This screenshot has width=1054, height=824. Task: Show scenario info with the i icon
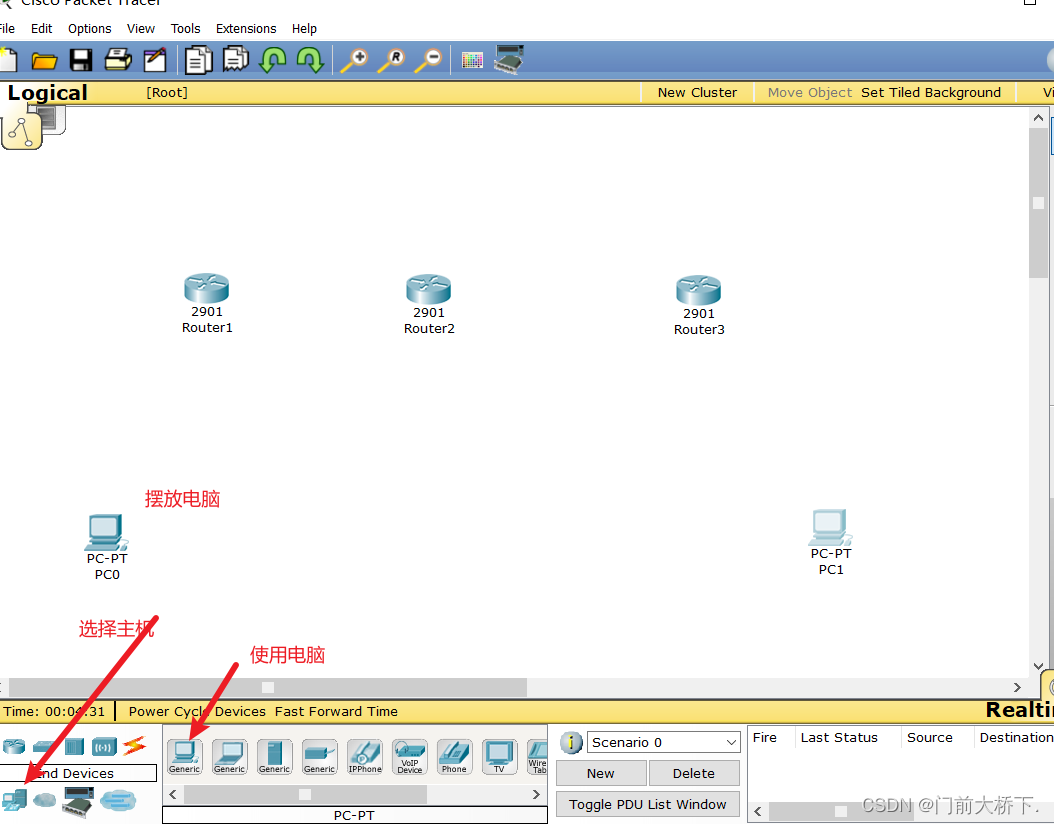571,742
